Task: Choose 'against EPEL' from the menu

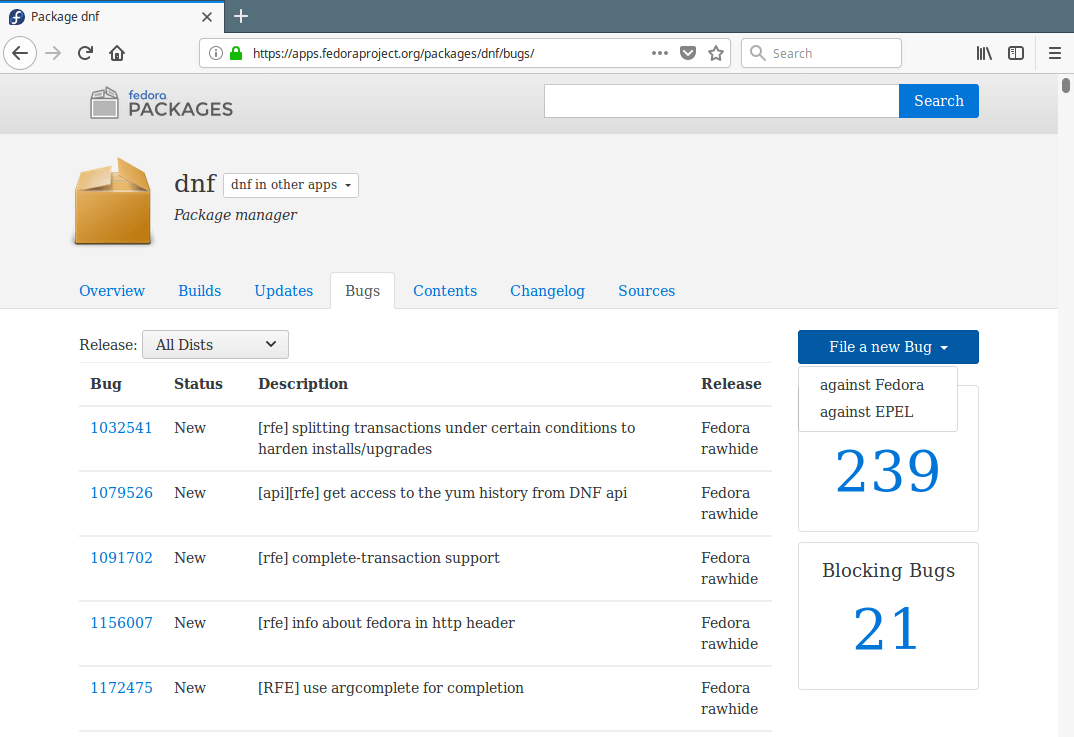Action: (x=866, y=412)
